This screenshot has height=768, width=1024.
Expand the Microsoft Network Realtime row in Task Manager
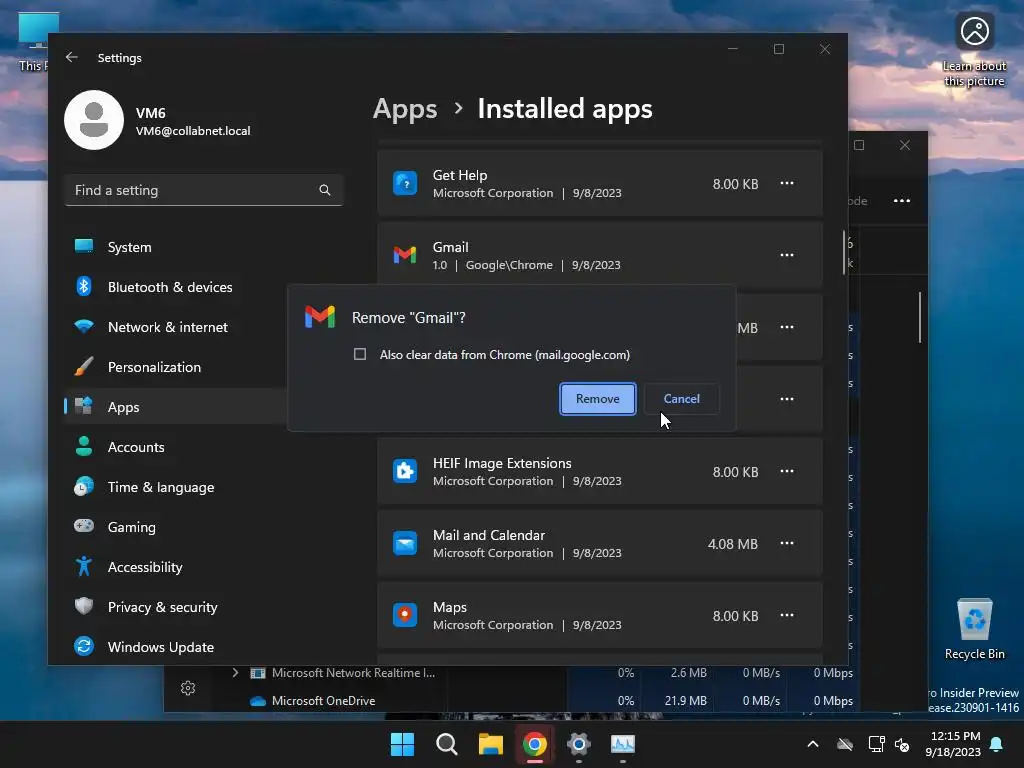click(x=235, y=673)
